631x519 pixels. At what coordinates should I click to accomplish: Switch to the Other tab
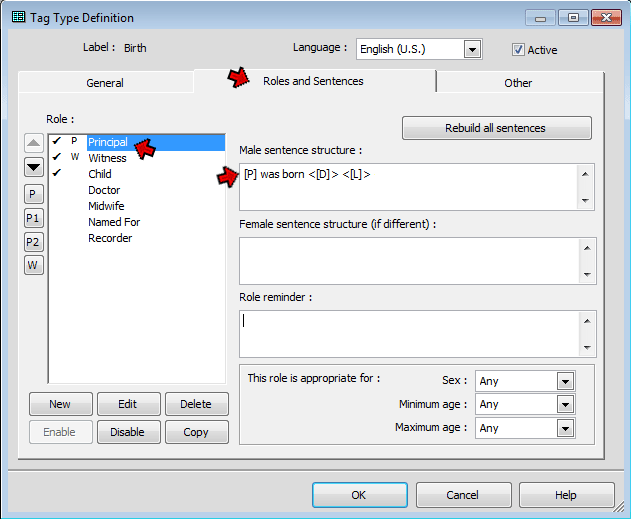tap(518, 83)
